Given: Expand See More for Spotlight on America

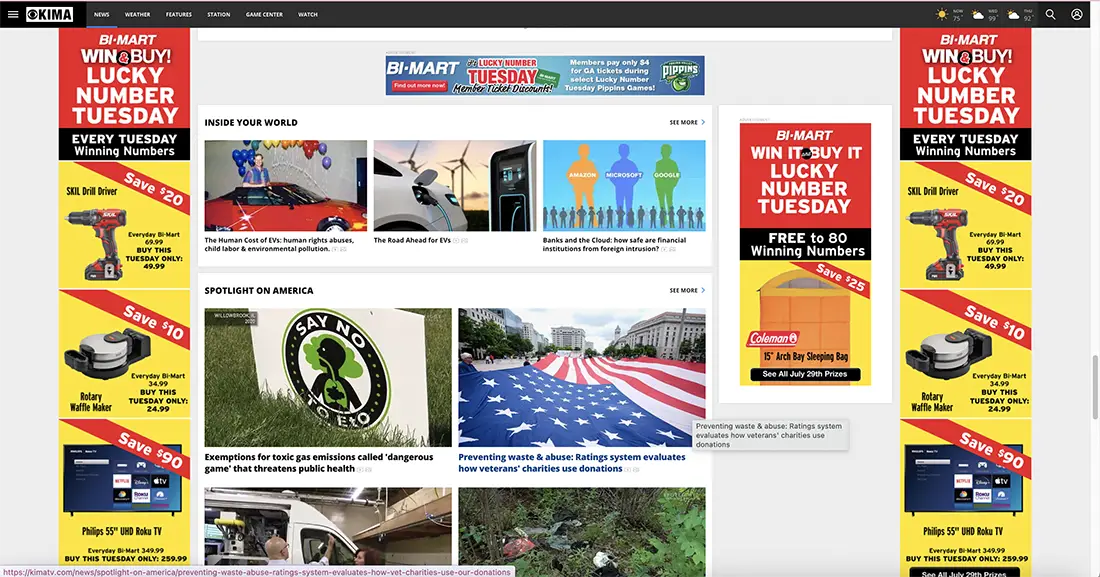Looking at the screenshot, I should point(687,290).
